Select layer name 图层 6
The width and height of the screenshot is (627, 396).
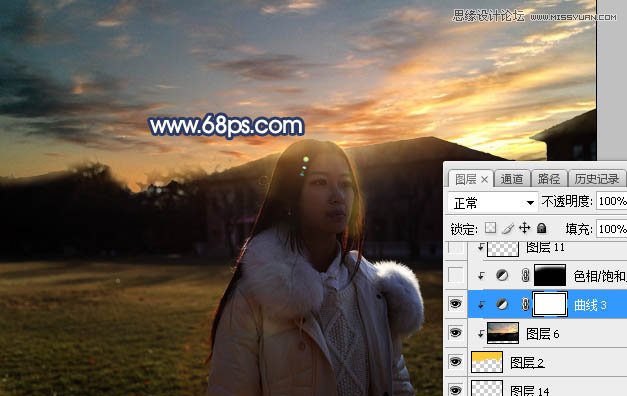[x=542, y=334]
